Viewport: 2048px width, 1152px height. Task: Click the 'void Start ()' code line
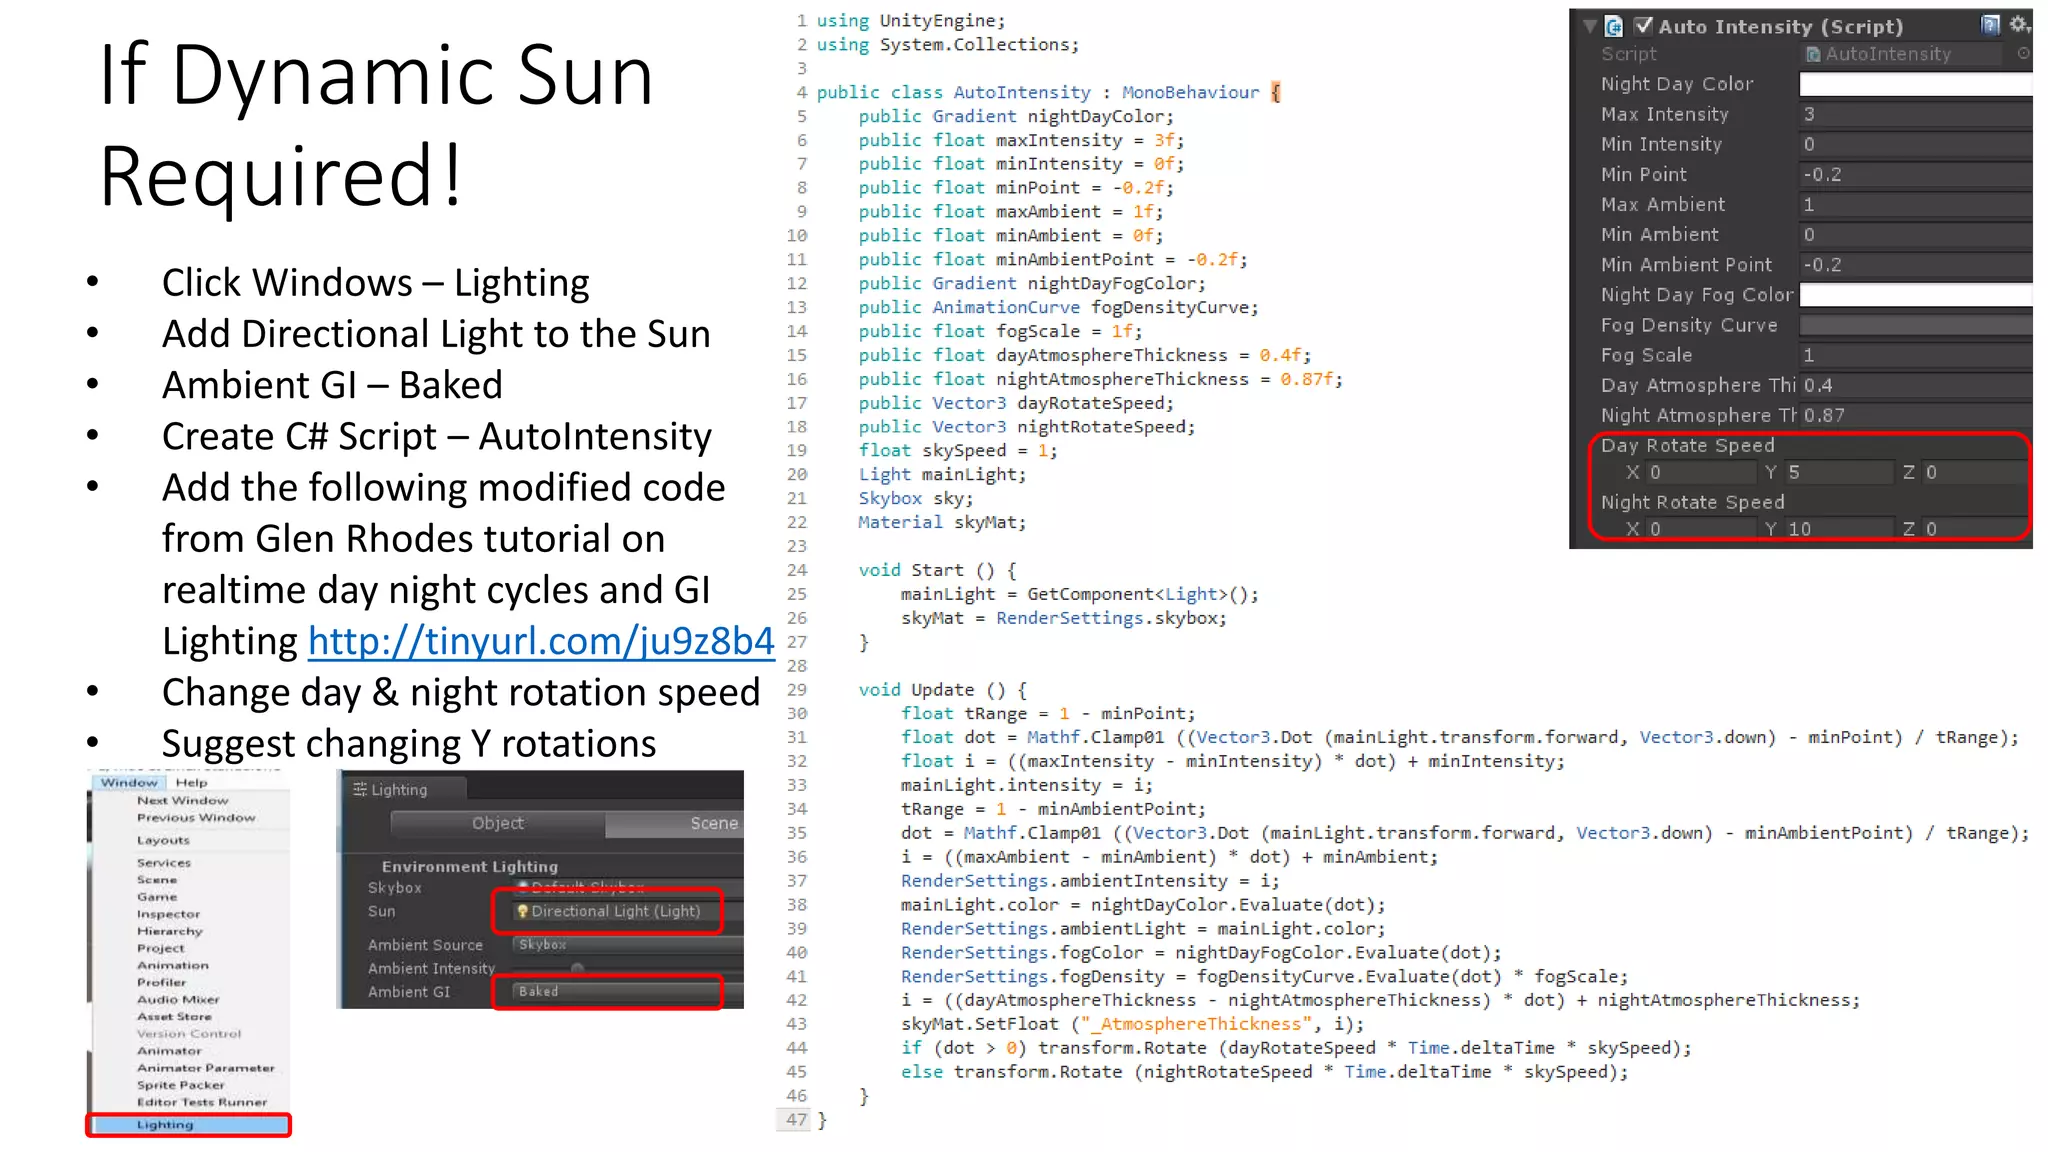pos(937,570)
